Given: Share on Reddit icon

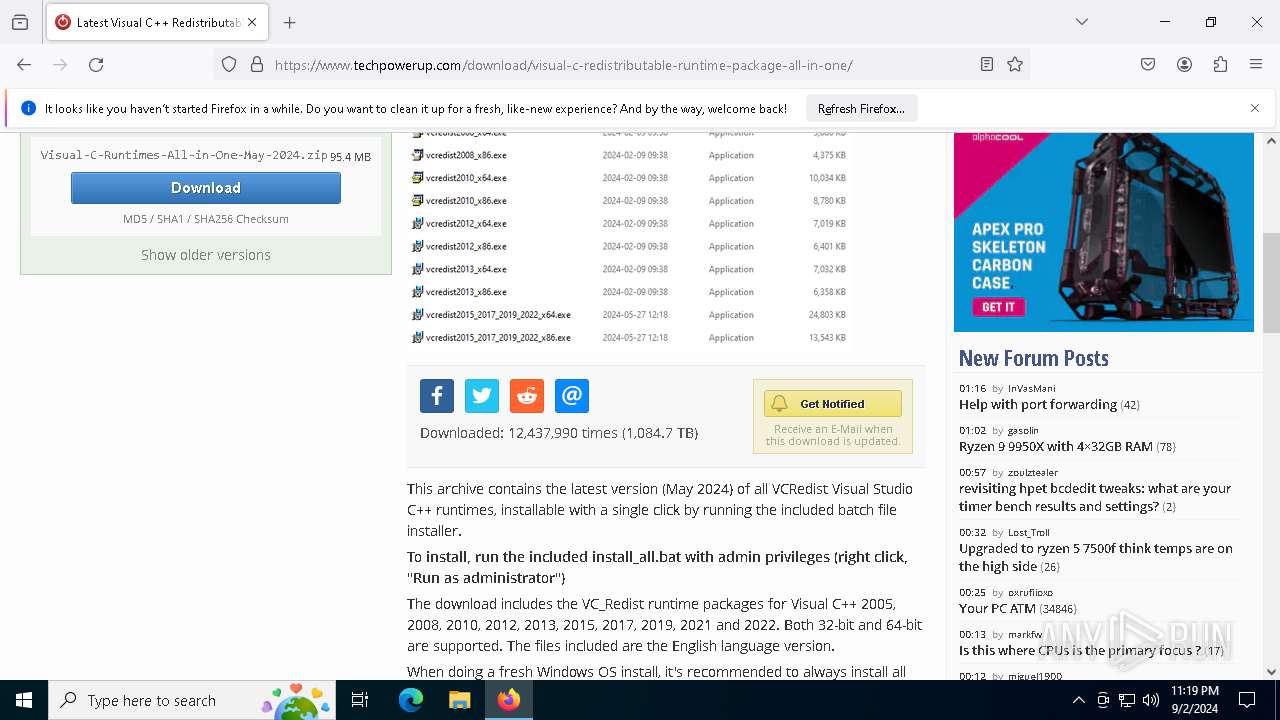Looking at the screenshot, I should click(x=527, y=396).
